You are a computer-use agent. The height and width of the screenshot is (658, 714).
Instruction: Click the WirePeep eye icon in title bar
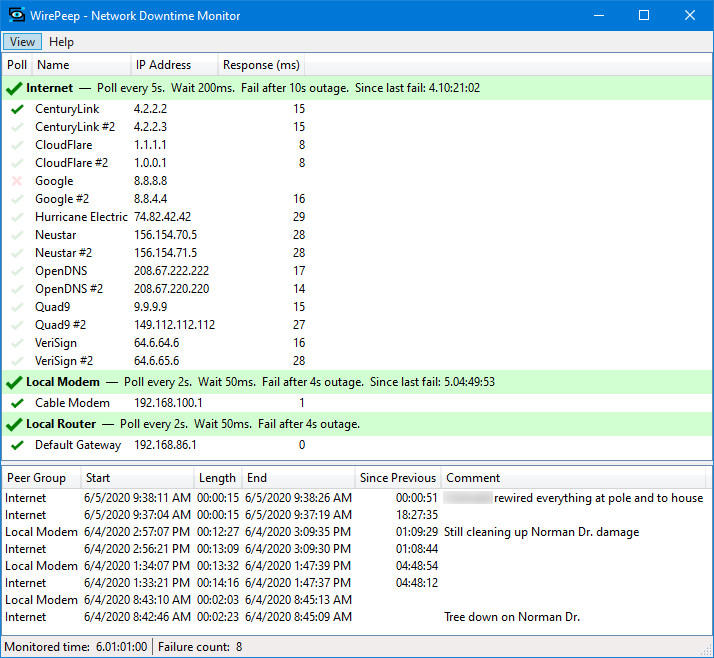(x=17, y=15)
